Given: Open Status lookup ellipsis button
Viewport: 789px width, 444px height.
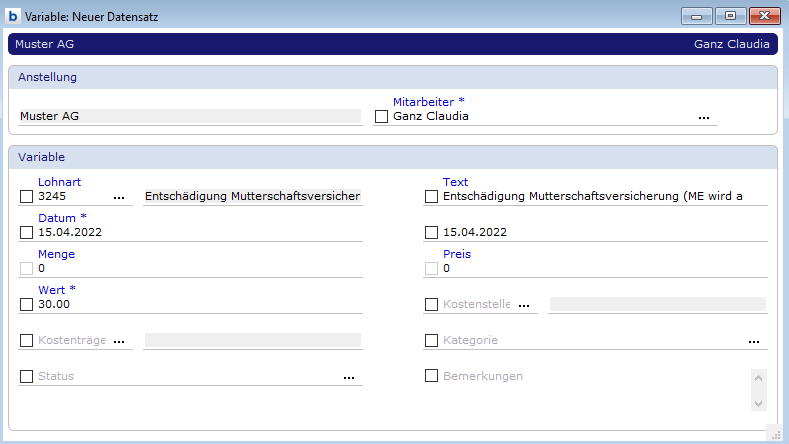Looking at the screenshot, I should click(x=348, y=377).
